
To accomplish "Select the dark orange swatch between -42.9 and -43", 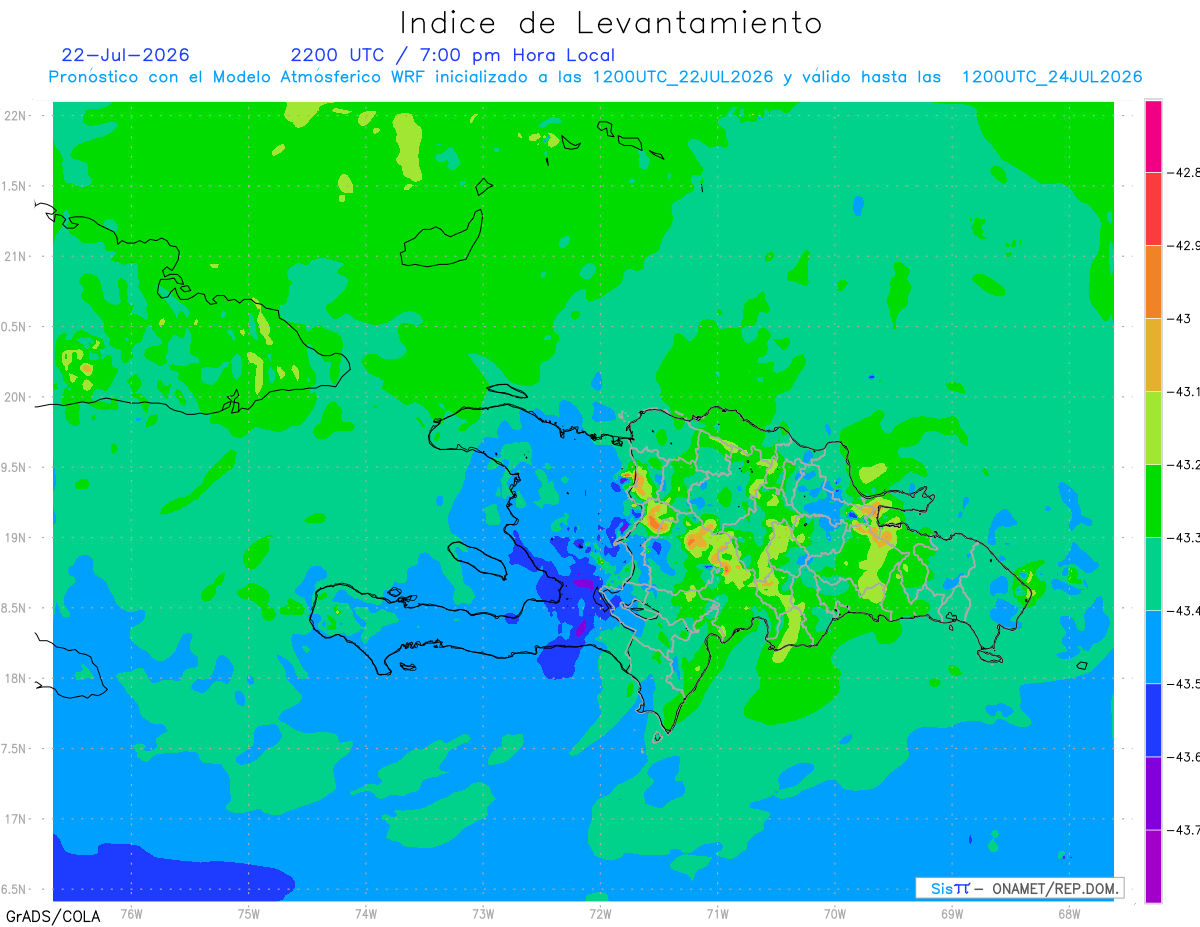I will coord(1153,282).
